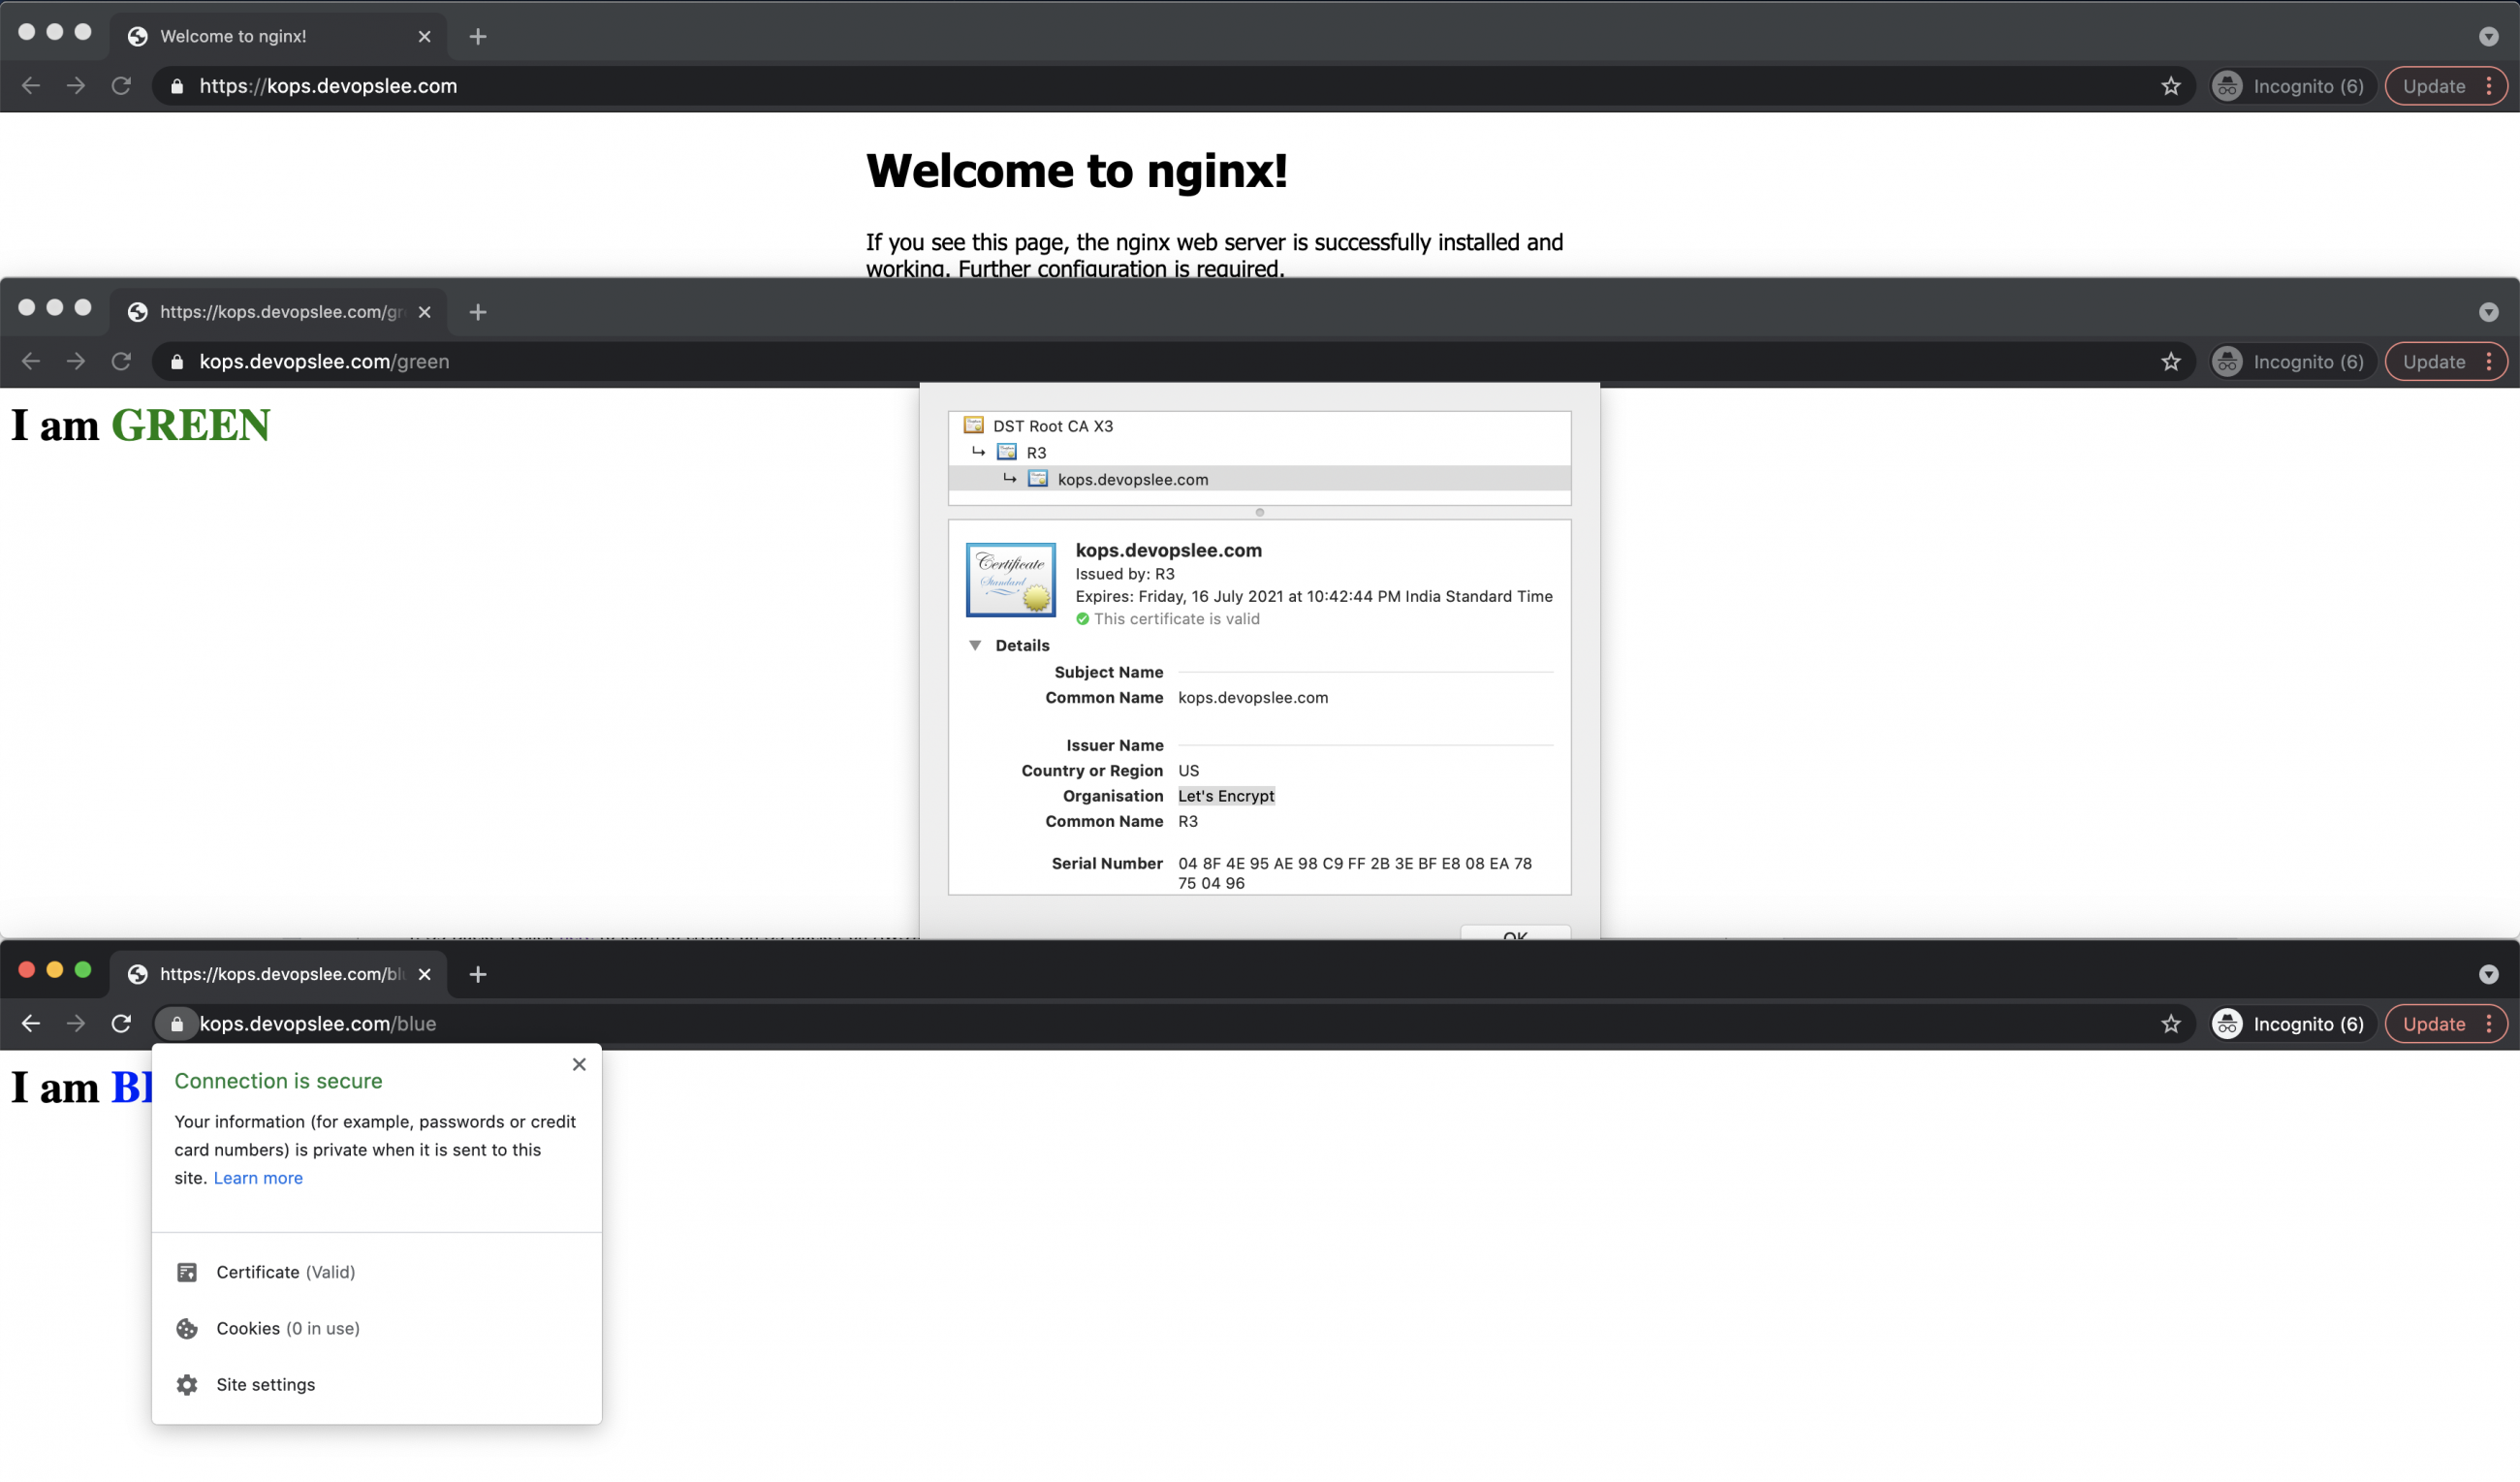Image resolution: width=2520 pixels, height=1482 pixels.
Task: Click the reload icon on the blue page window
Action: (x=121, y=1023)
